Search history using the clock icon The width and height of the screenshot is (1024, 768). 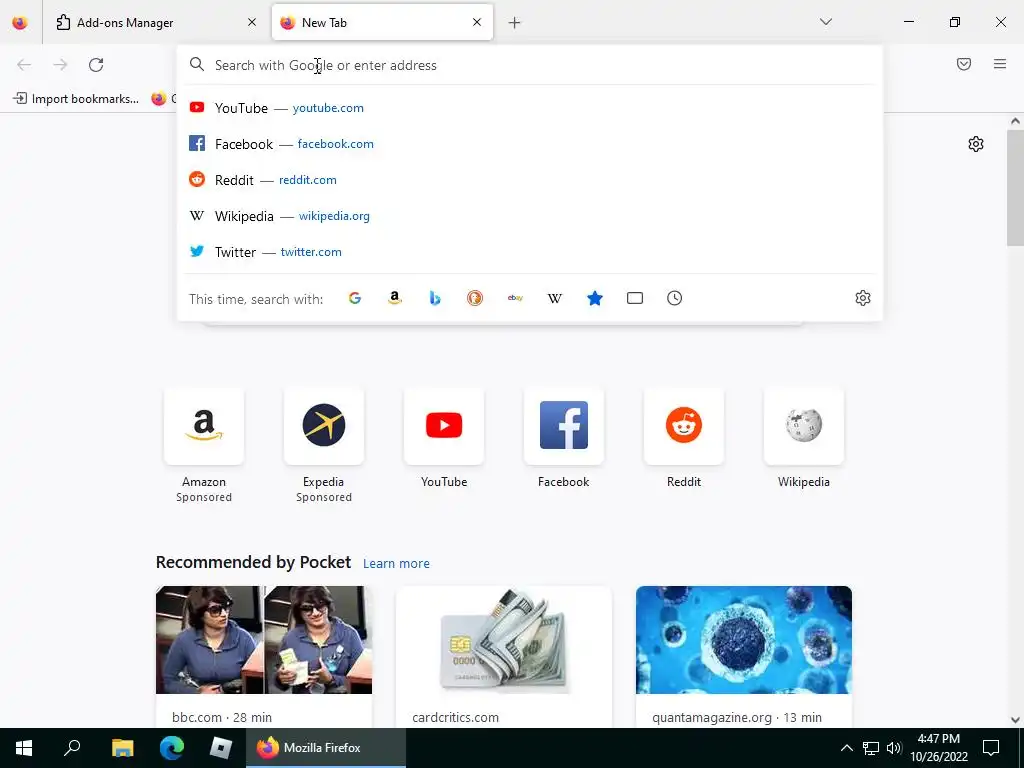[675, 298]
